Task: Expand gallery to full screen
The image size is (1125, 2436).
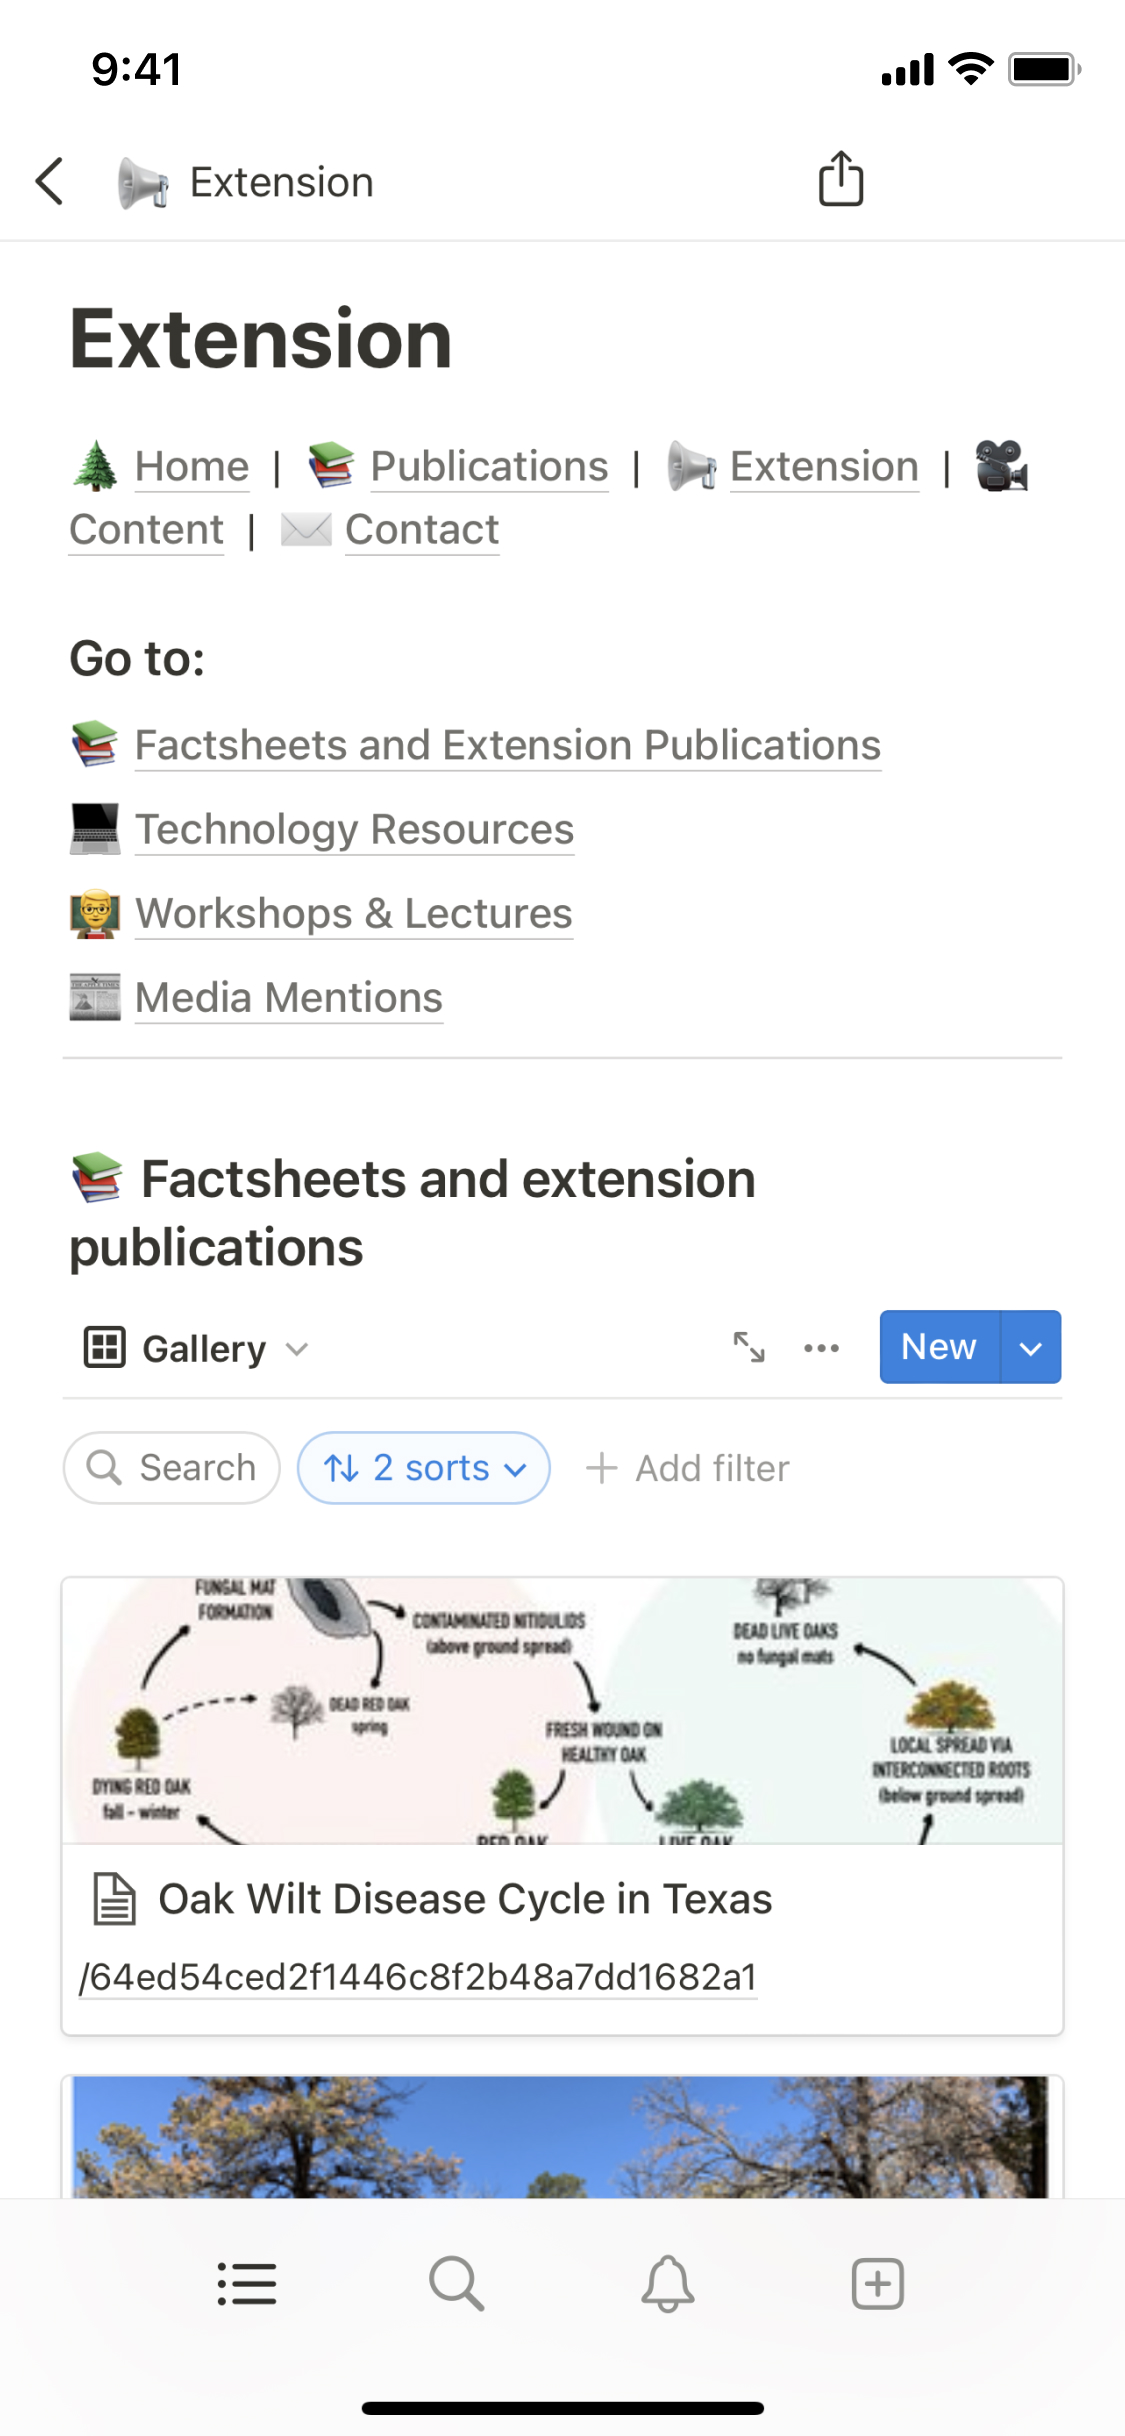Action: pyautogui.click(x=749, y=1347)
